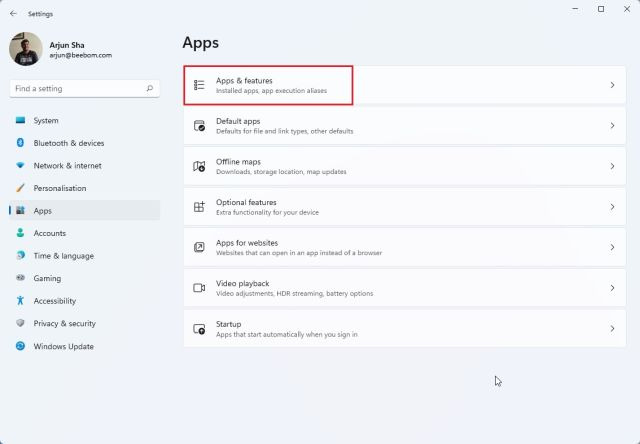
Task: Maximize the Settings window
Action: click(x=601, y=9)
